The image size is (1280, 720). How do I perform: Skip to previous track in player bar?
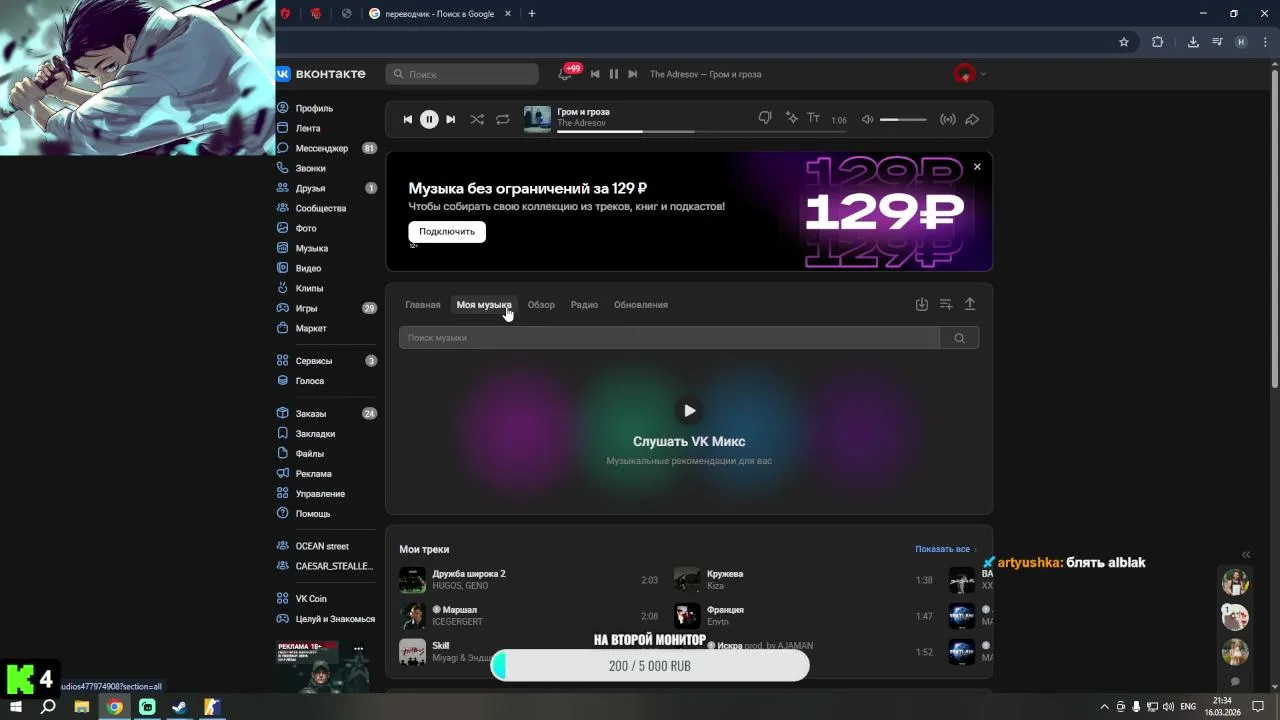[x=407, y=119]
